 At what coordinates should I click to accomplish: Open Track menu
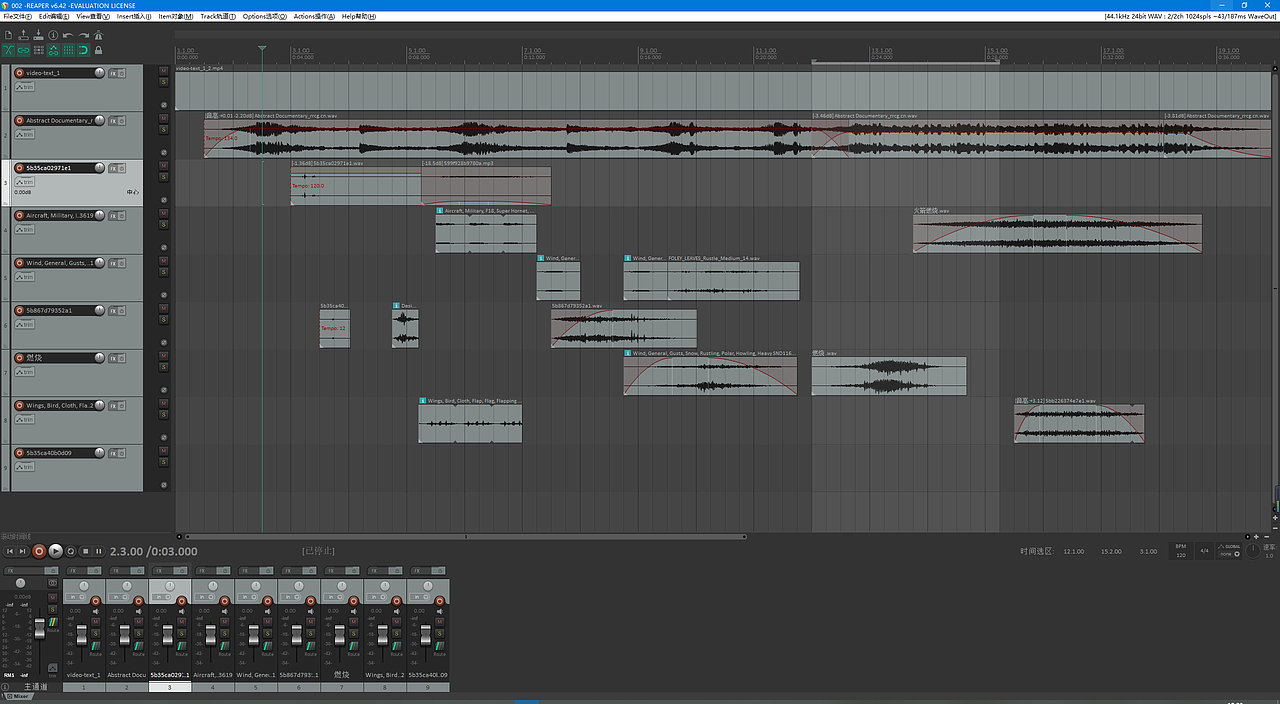218,17
